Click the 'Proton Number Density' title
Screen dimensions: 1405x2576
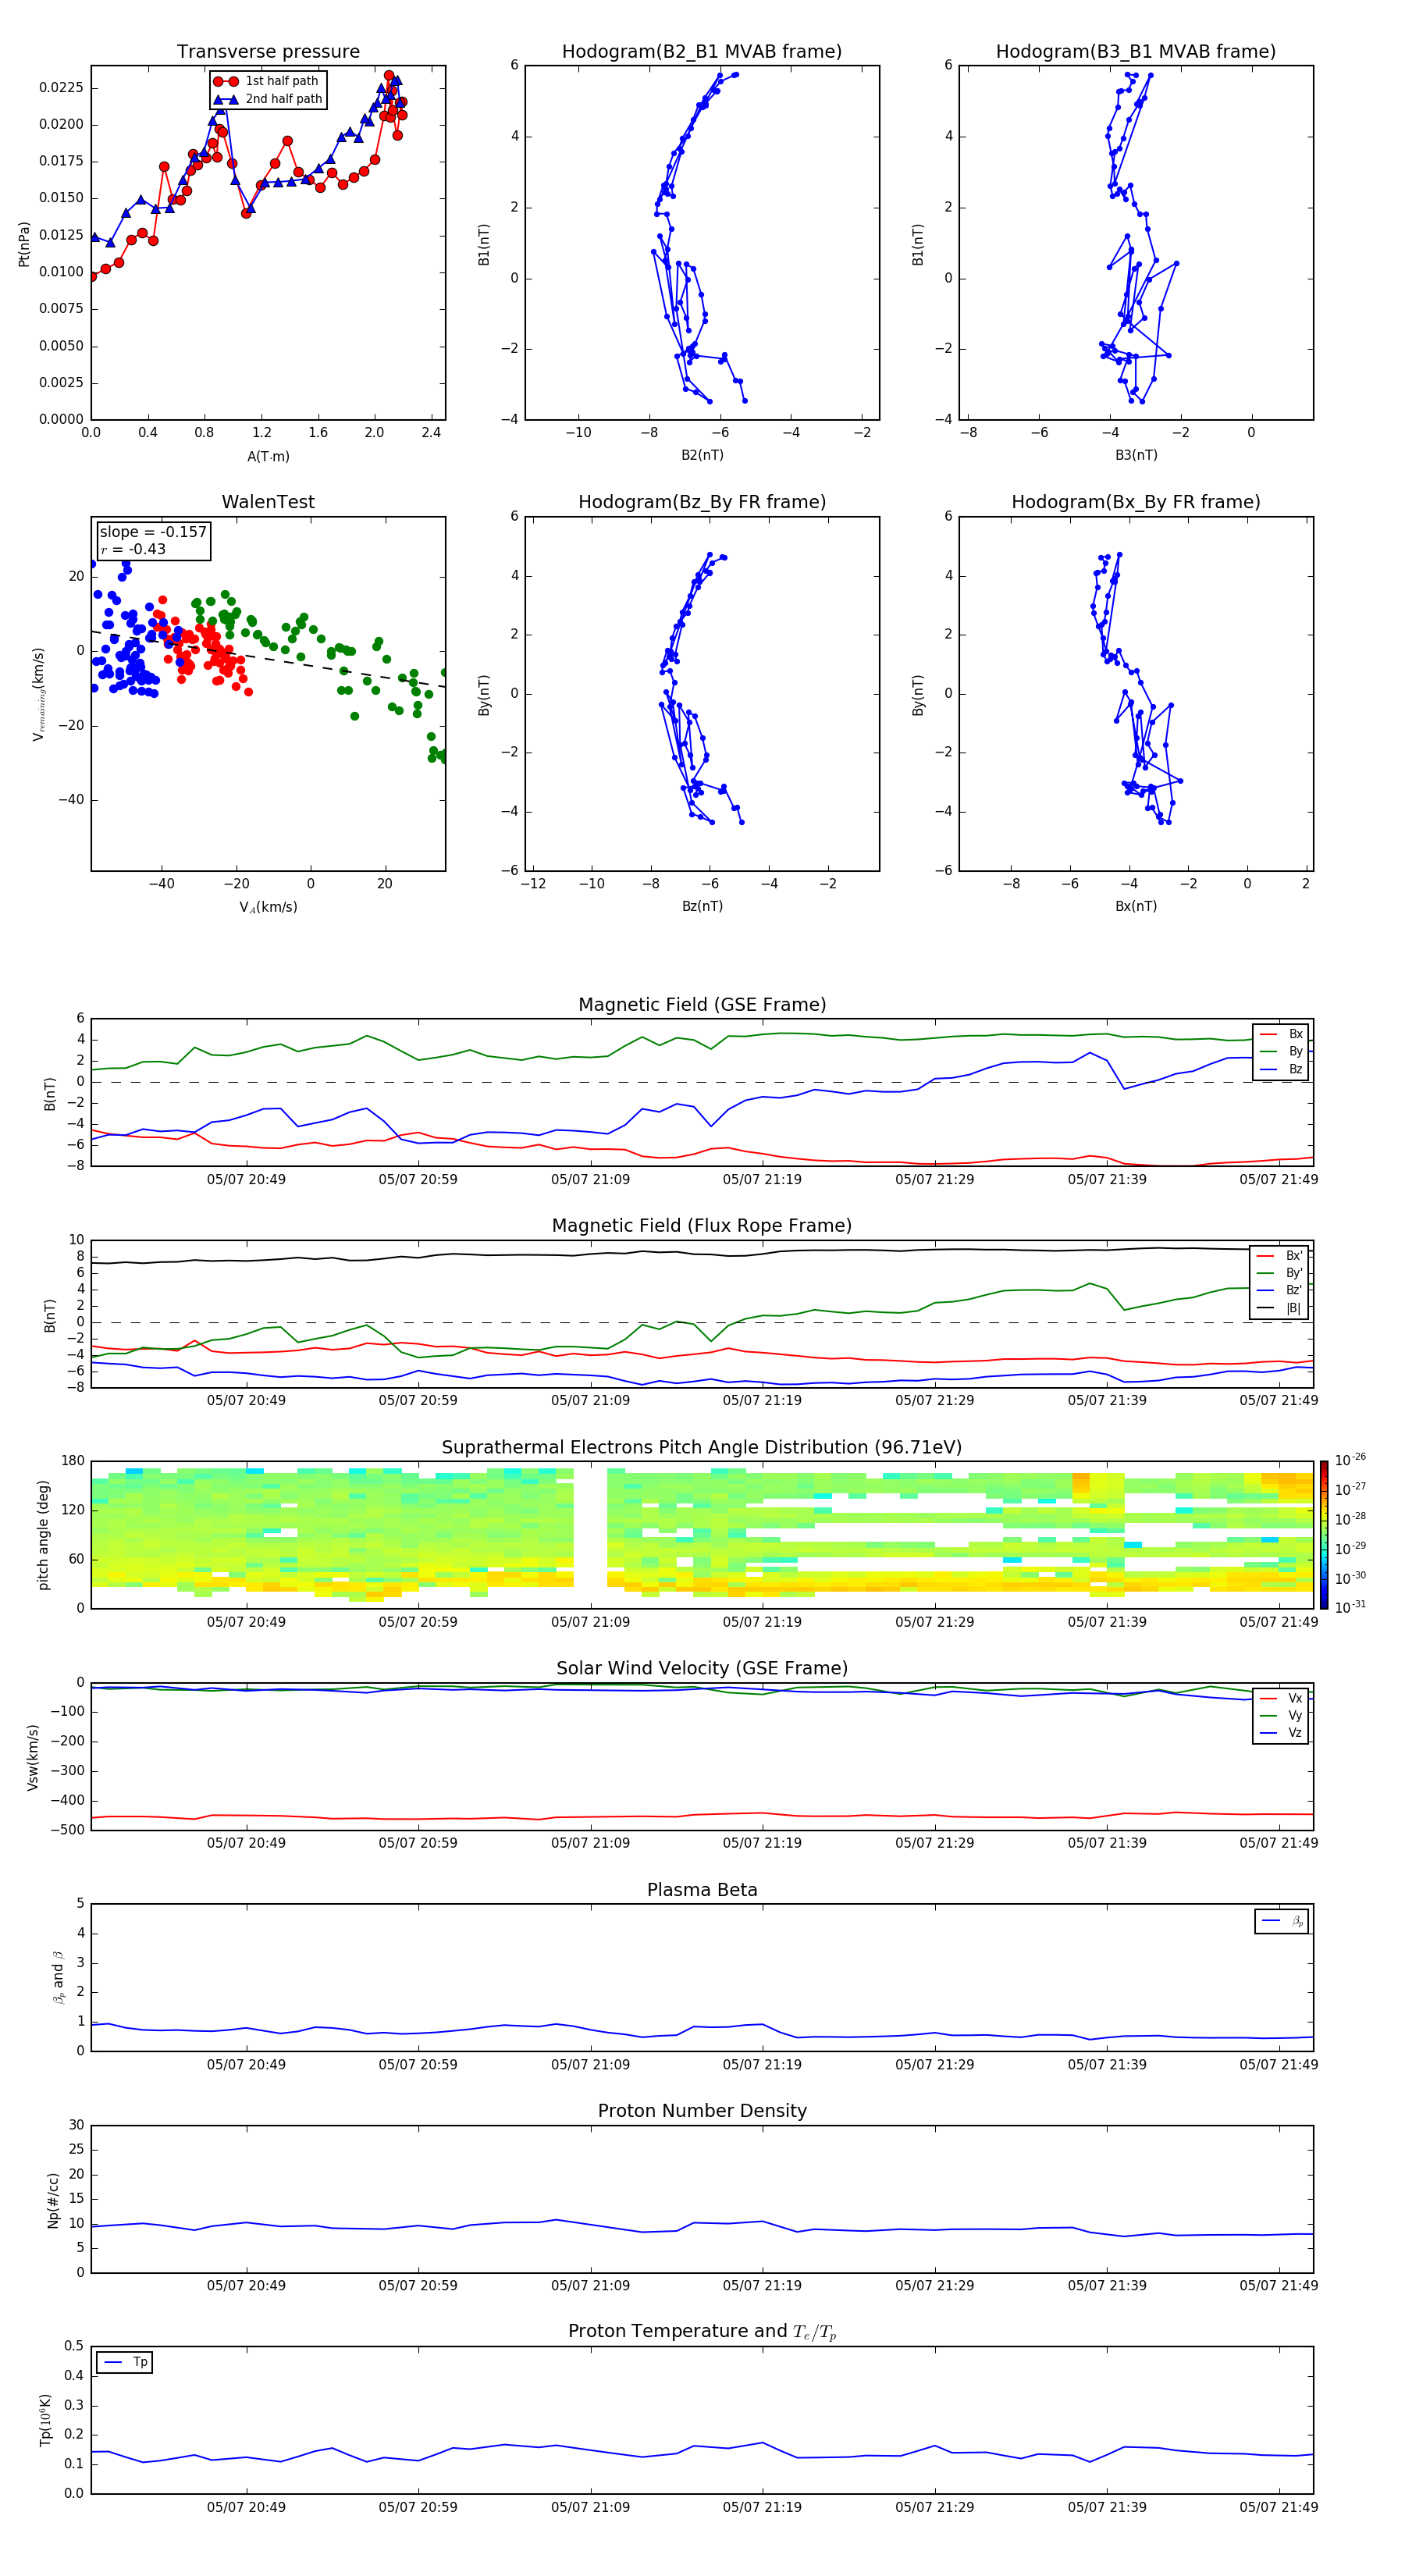click(x=702, y=2111)
